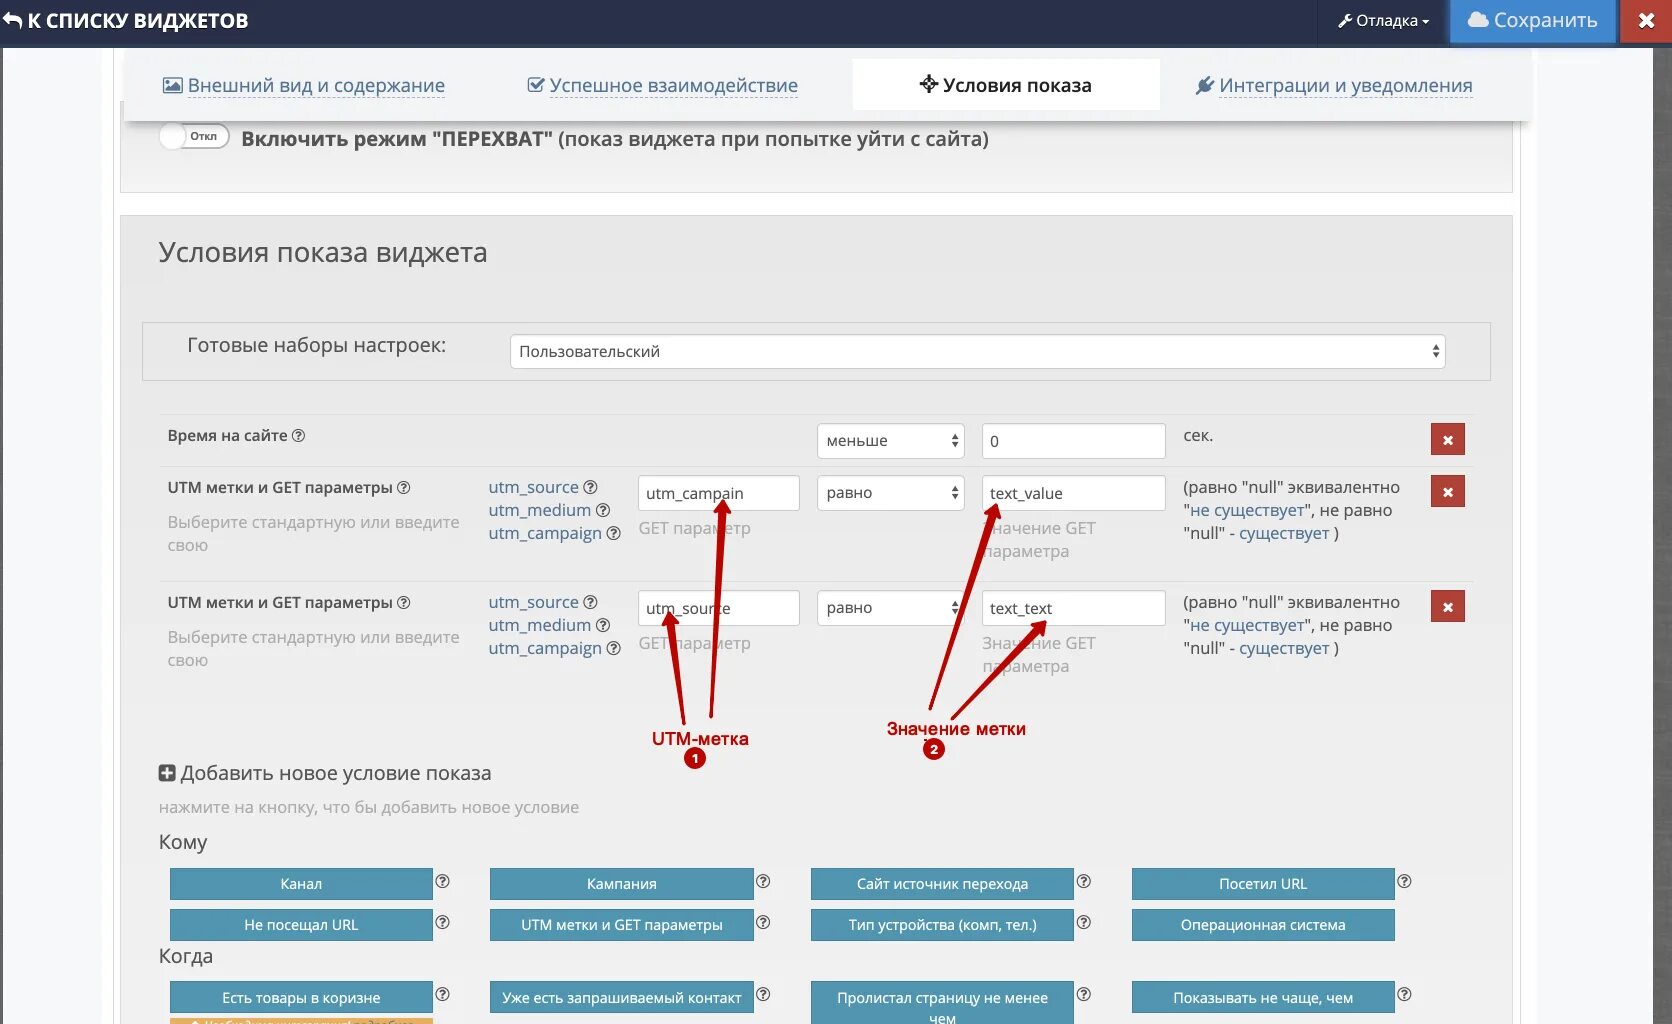Show help for UTM метки button
This screenshot has height=1024, width=1672.
(763, 922)
